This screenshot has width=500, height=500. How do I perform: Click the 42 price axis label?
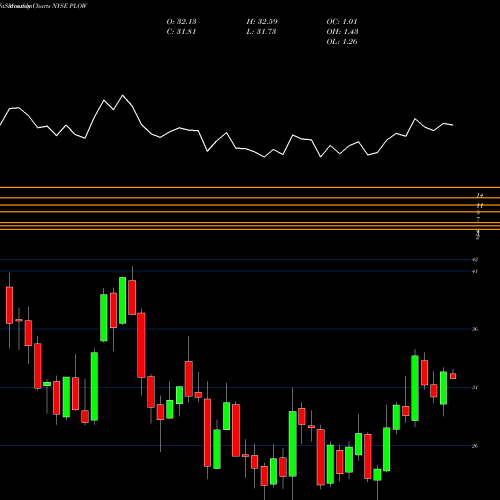coord(475,259)
